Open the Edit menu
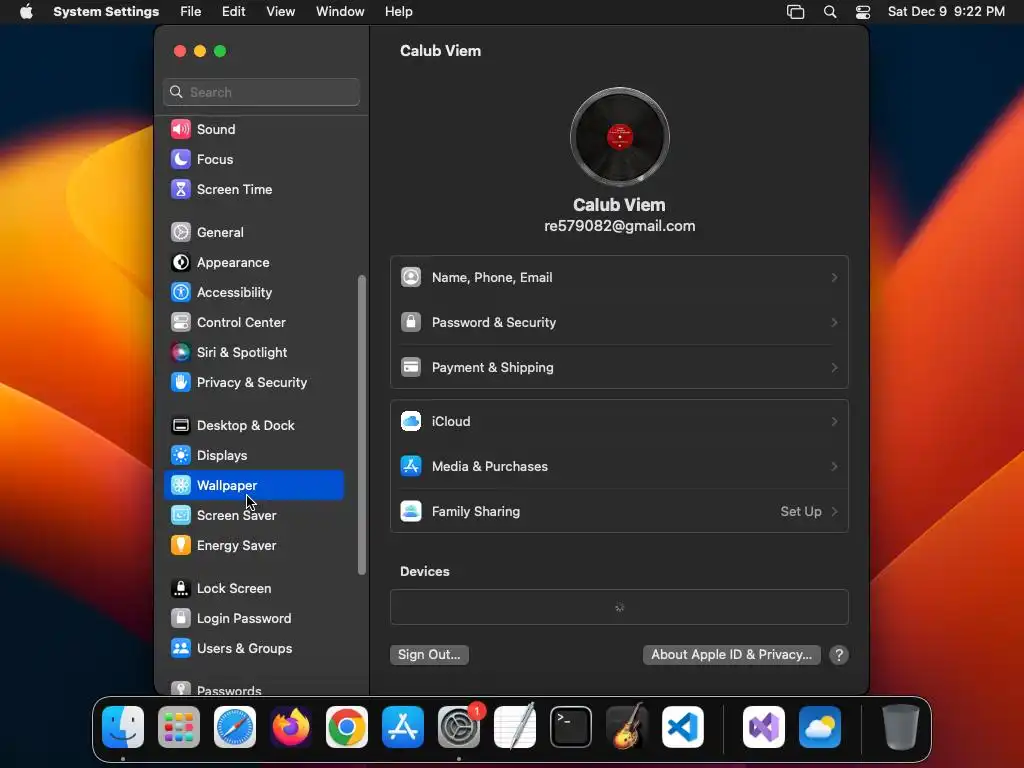The width and height of the screenshot is (1024, 768). [233, 12]
